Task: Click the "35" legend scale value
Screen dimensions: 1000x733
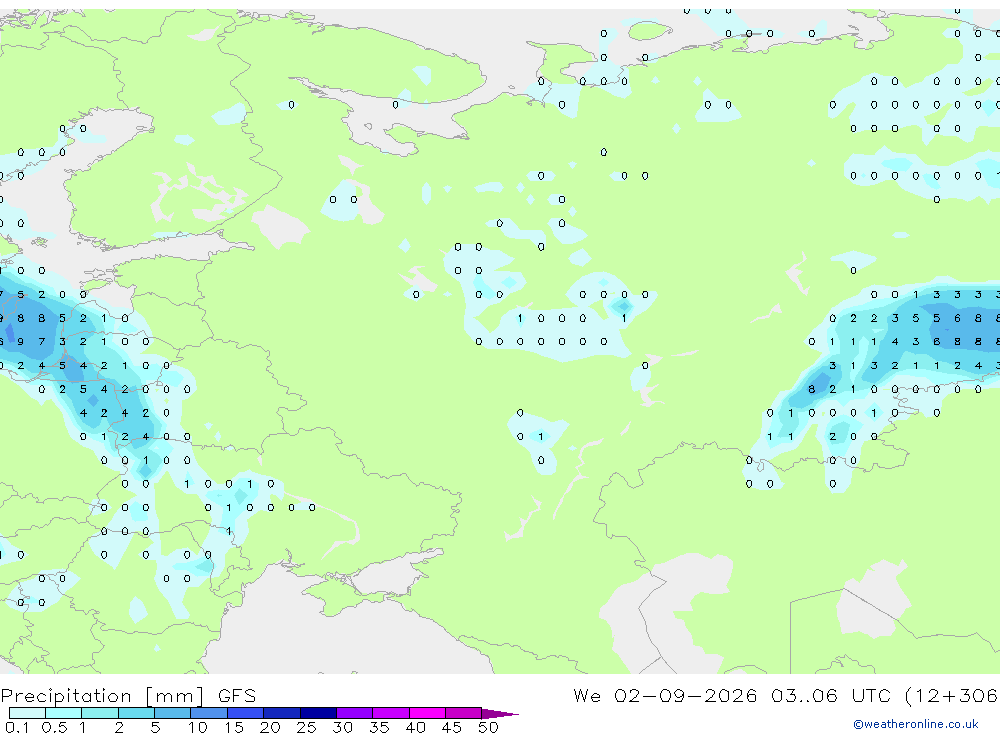Action: pyautogui.click(x=379, y=727)
